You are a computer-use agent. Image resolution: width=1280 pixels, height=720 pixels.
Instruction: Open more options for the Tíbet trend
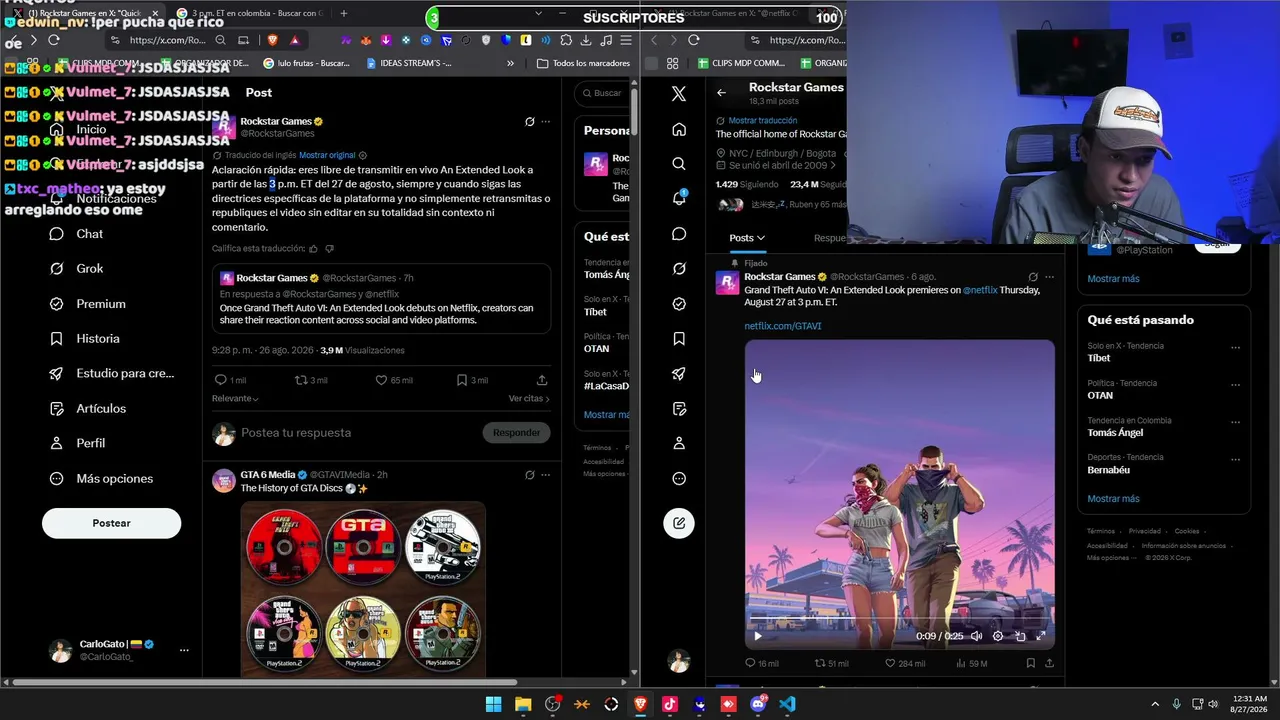coord(1235,348)
